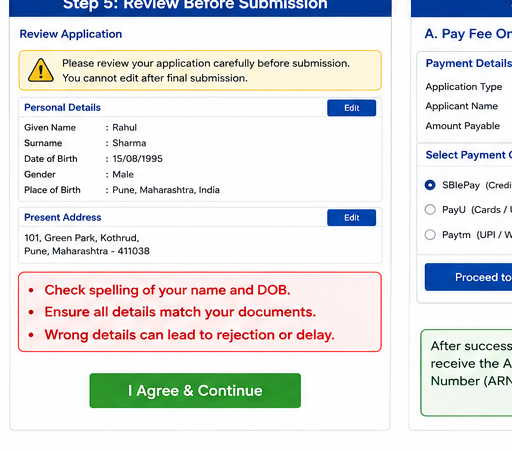Choose the Paytm payment radio button
The width and height of the screenshot is (512, 451).
(x=430, y=235)
